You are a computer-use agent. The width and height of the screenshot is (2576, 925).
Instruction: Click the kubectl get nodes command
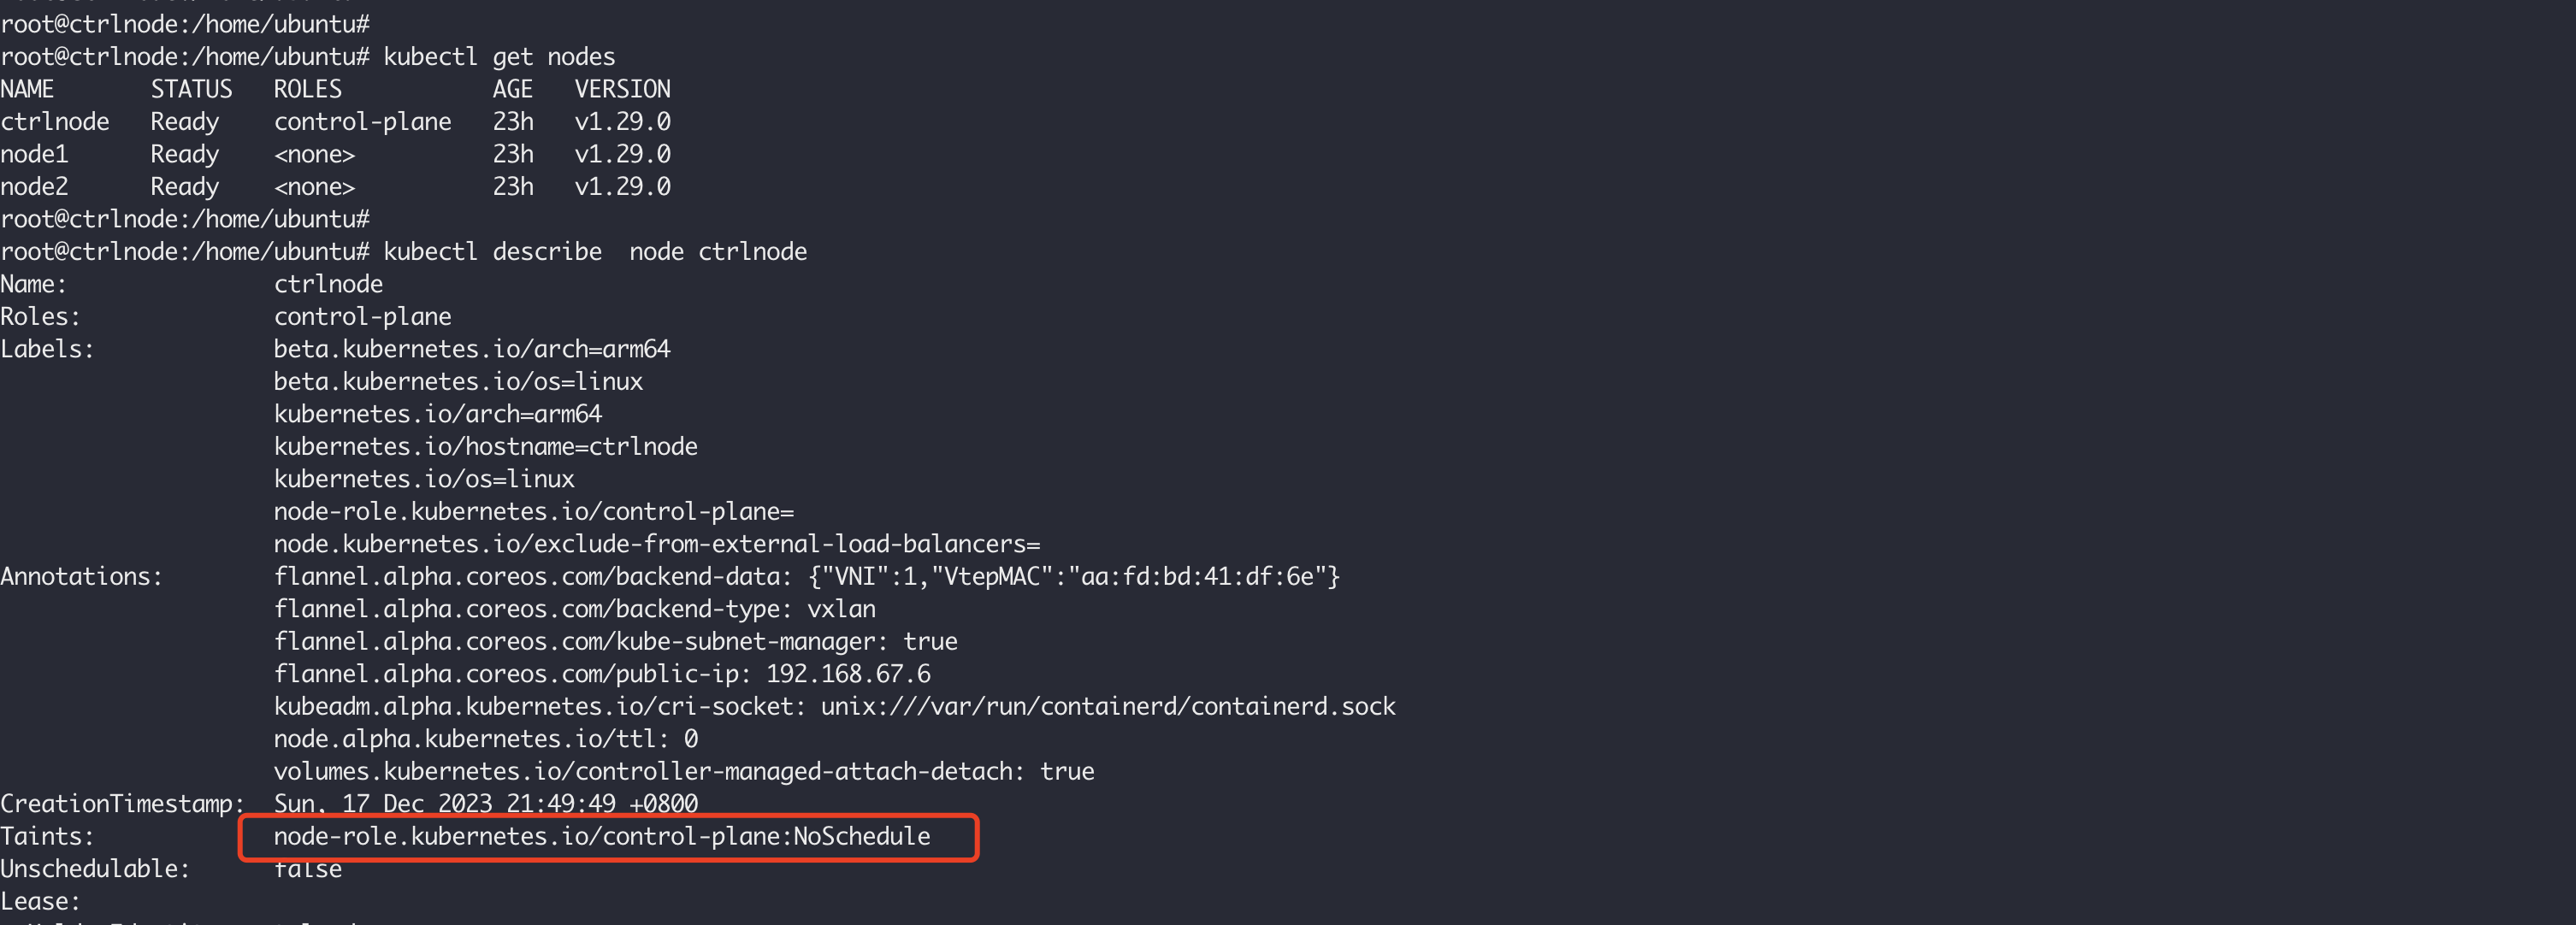point(499,57)
